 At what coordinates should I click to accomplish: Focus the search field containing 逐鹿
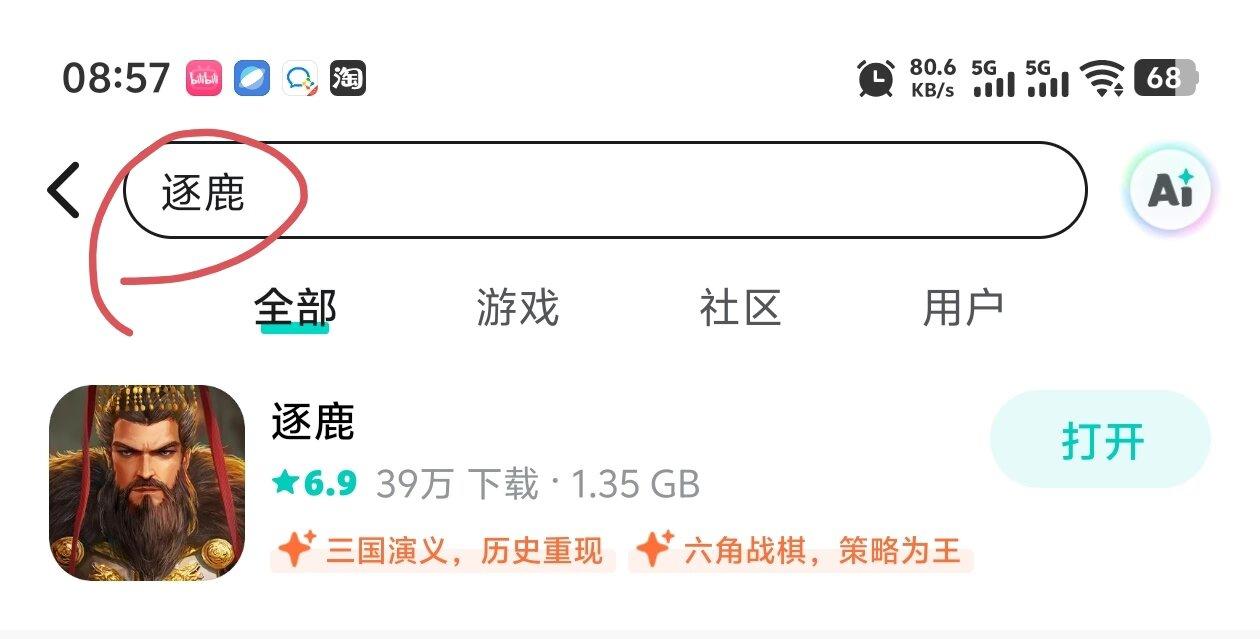(x=605, y=190)
